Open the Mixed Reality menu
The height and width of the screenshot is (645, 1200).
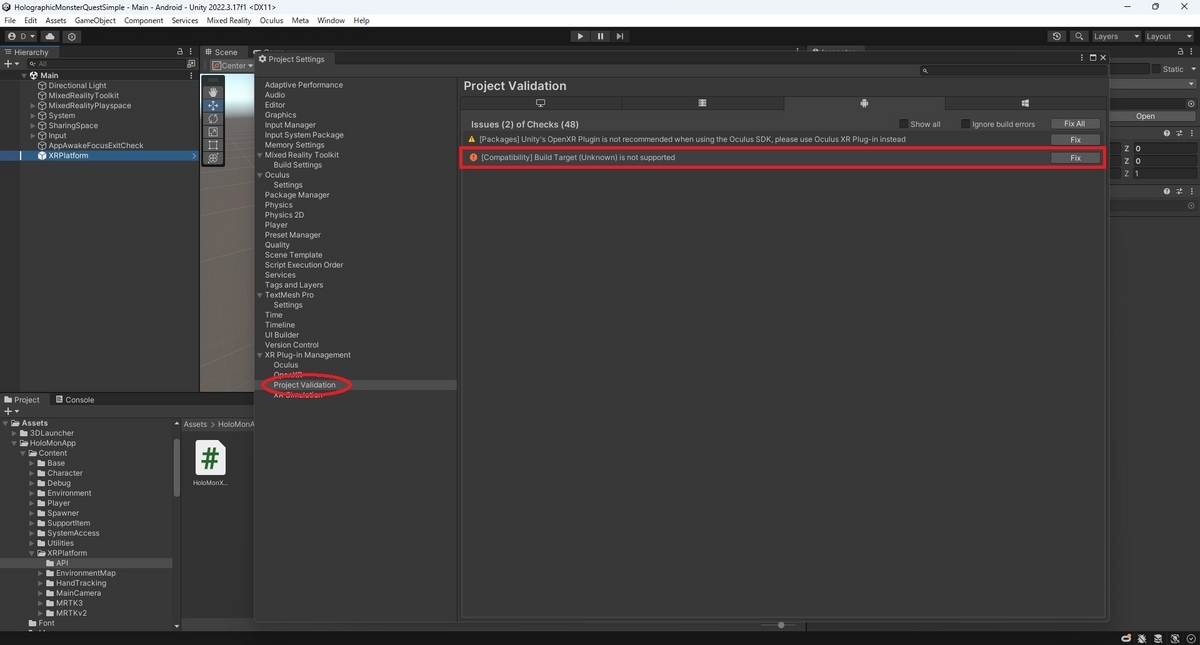point(229,20)
